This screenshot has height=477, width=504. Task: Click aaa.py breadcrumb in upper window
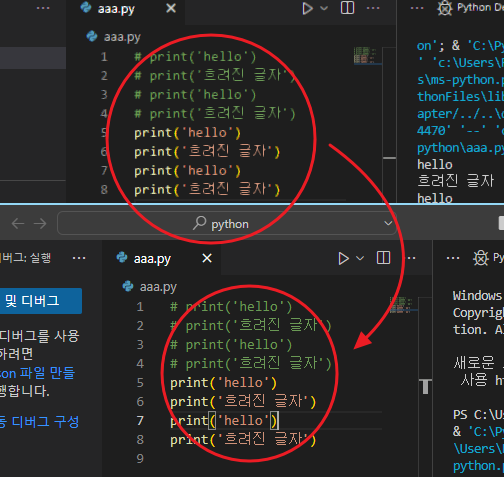pos(122,37)
